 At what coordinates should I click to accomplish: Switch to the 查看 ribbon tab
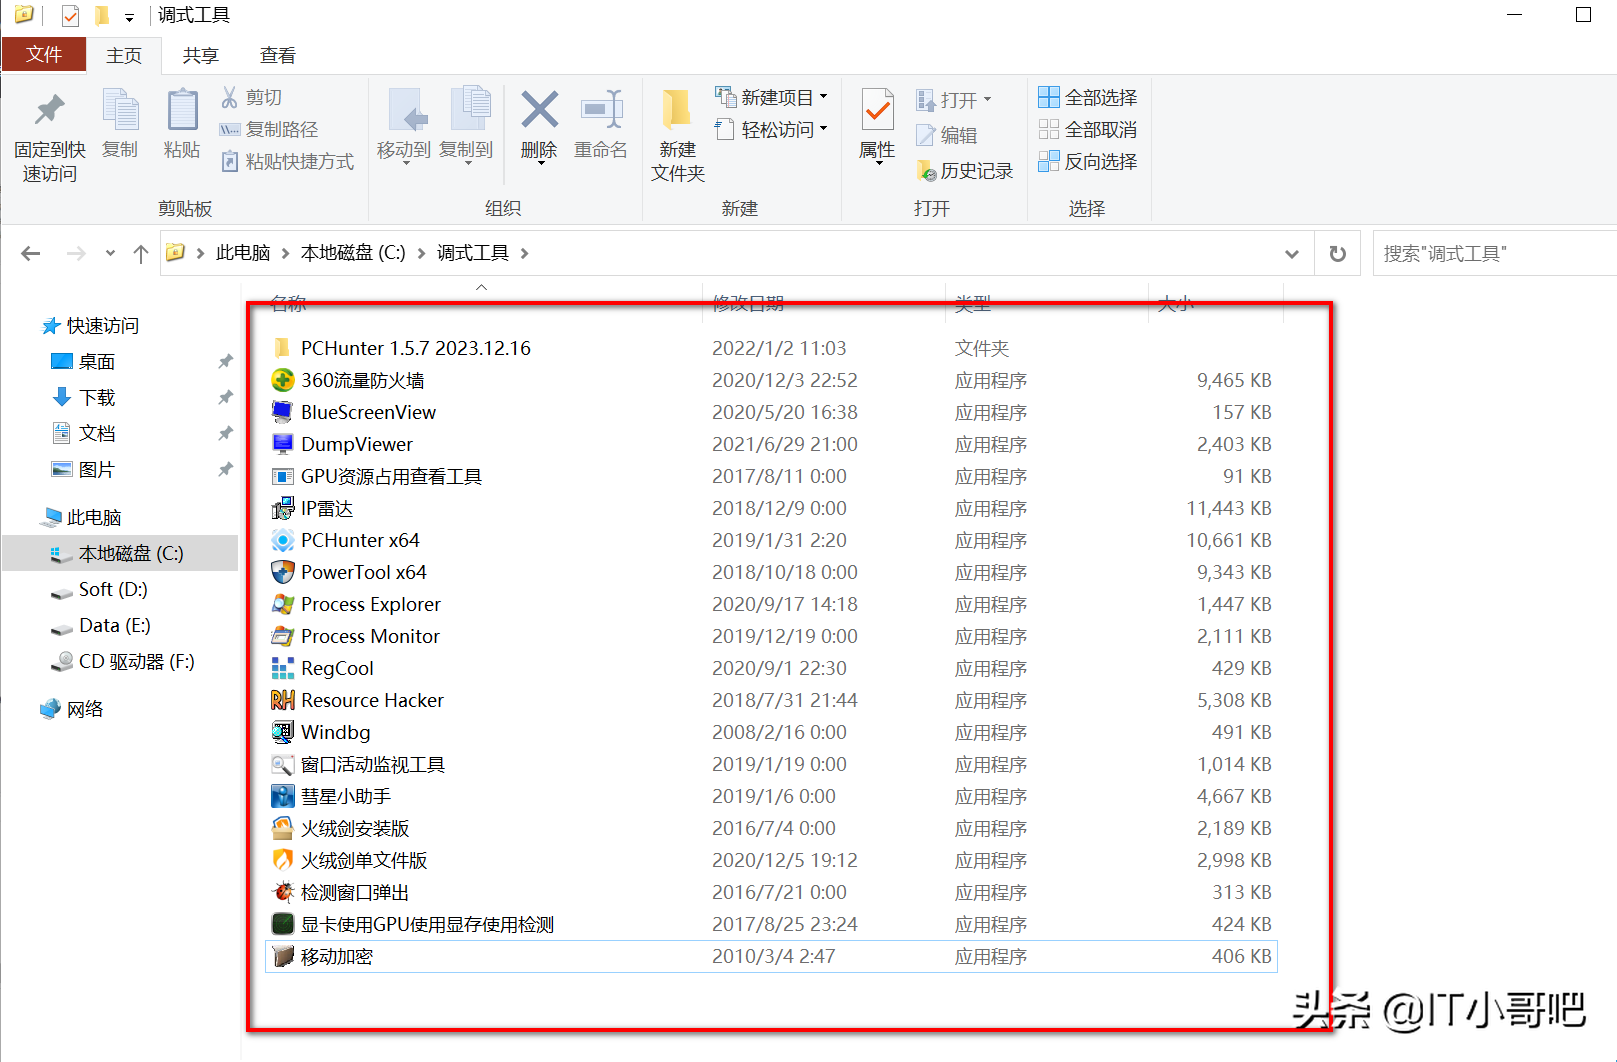[277, 55]
